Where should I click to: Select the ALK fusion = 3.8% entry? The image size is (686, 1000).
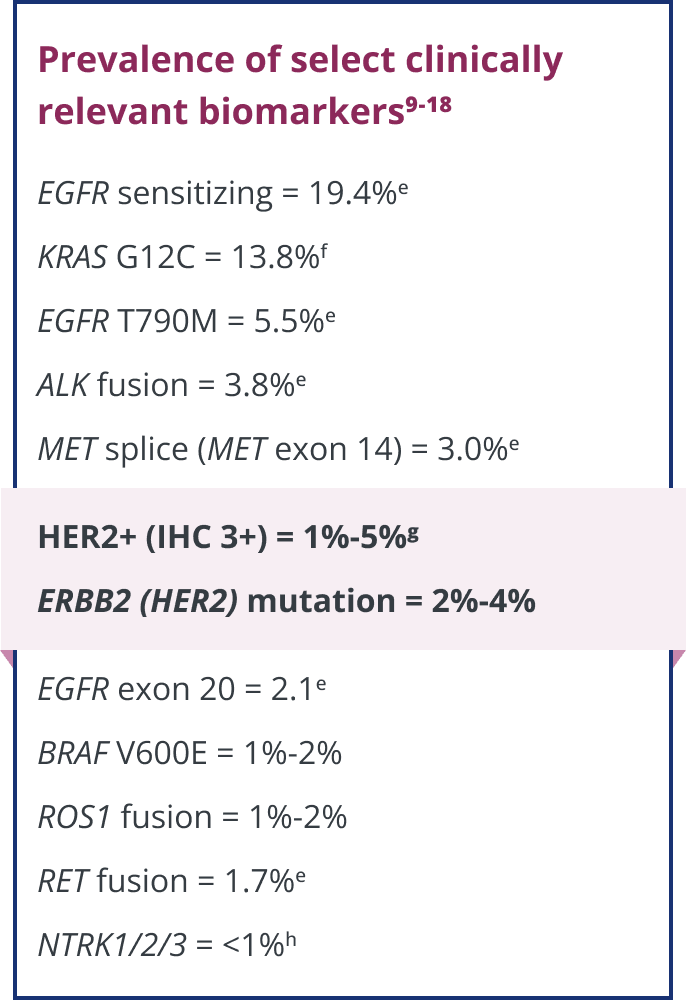pyautogui.click(x=163, y=385)
